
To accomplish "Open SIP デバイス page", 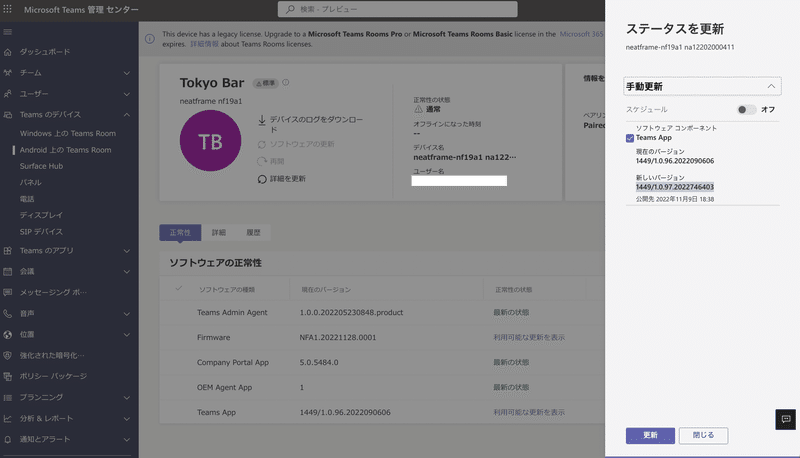I will [x=41, y=232].
